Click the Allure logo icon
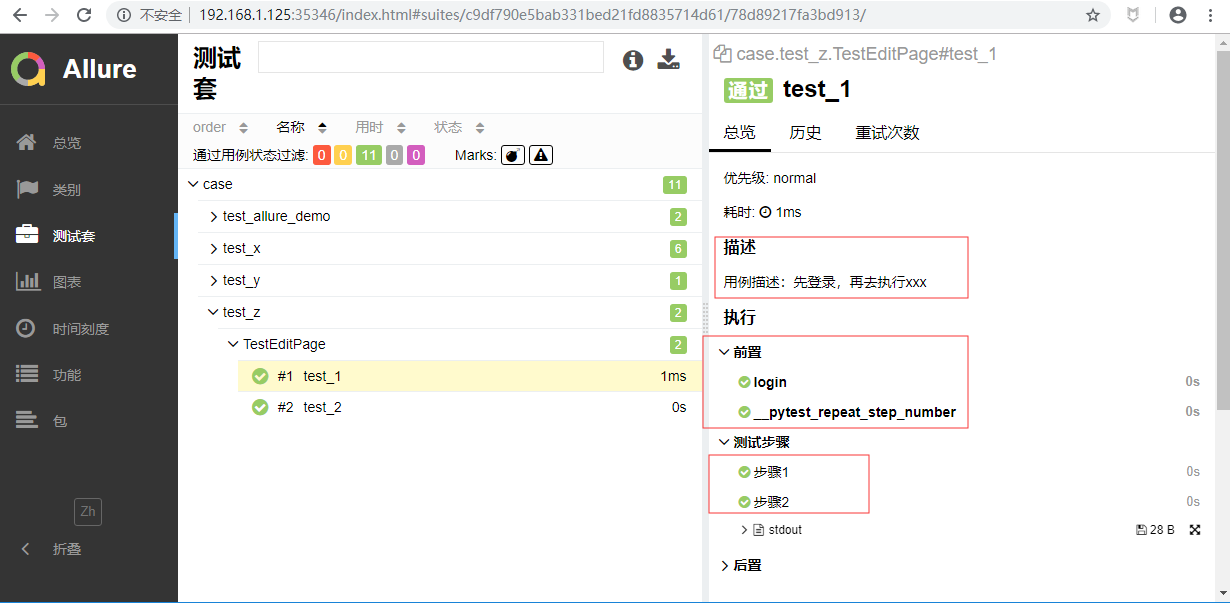 pyautogui.click(x=28, y=69)
